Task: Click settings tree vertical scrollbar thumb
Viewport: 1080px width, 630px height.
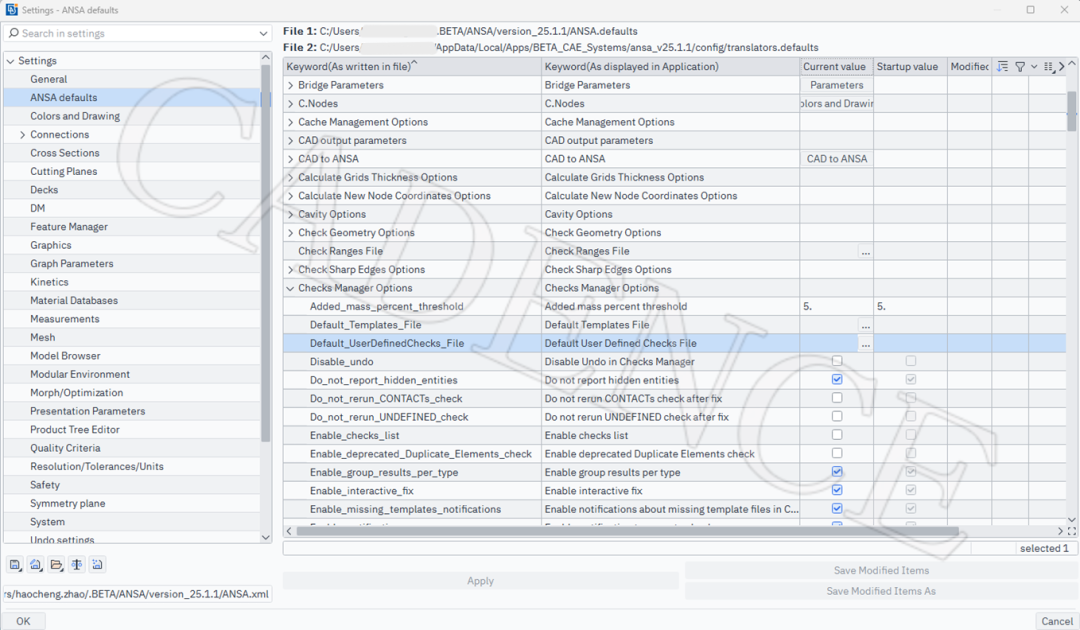Action: pos(266,253)
